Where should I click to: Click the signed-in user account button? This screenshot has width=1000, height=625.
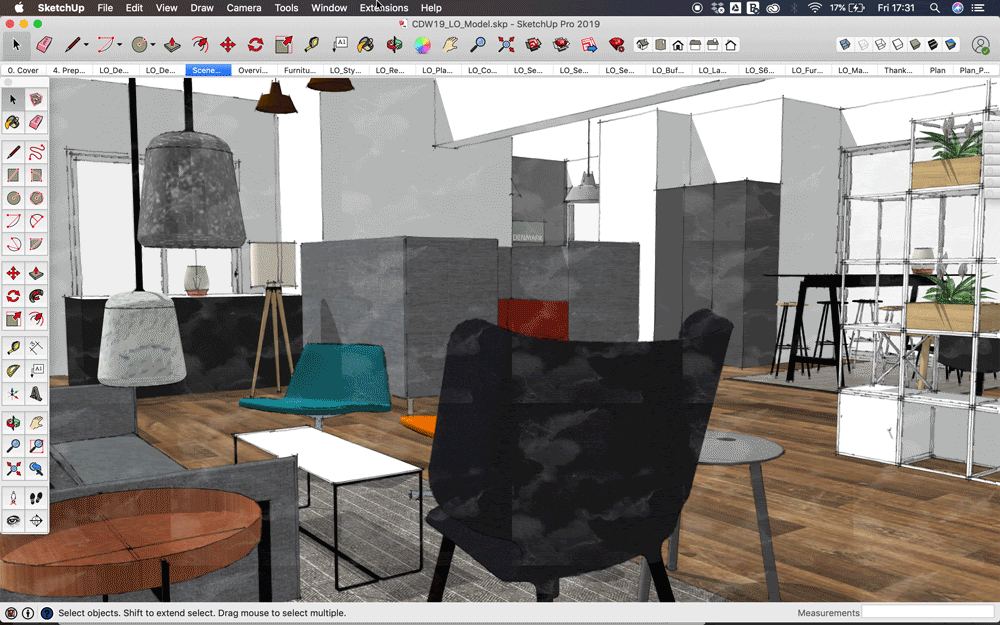point(981,45)
